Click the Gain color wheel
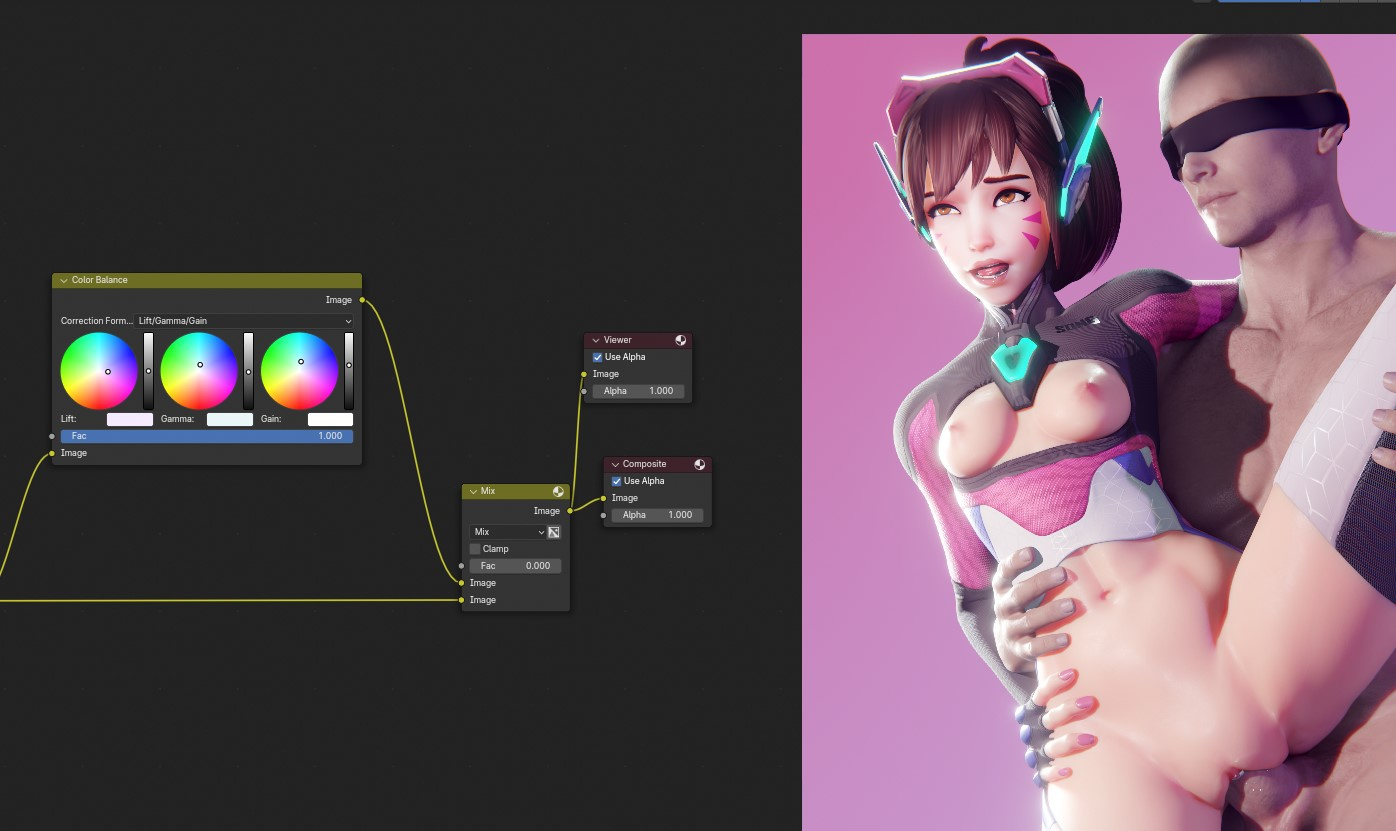 tap(299, 371)
